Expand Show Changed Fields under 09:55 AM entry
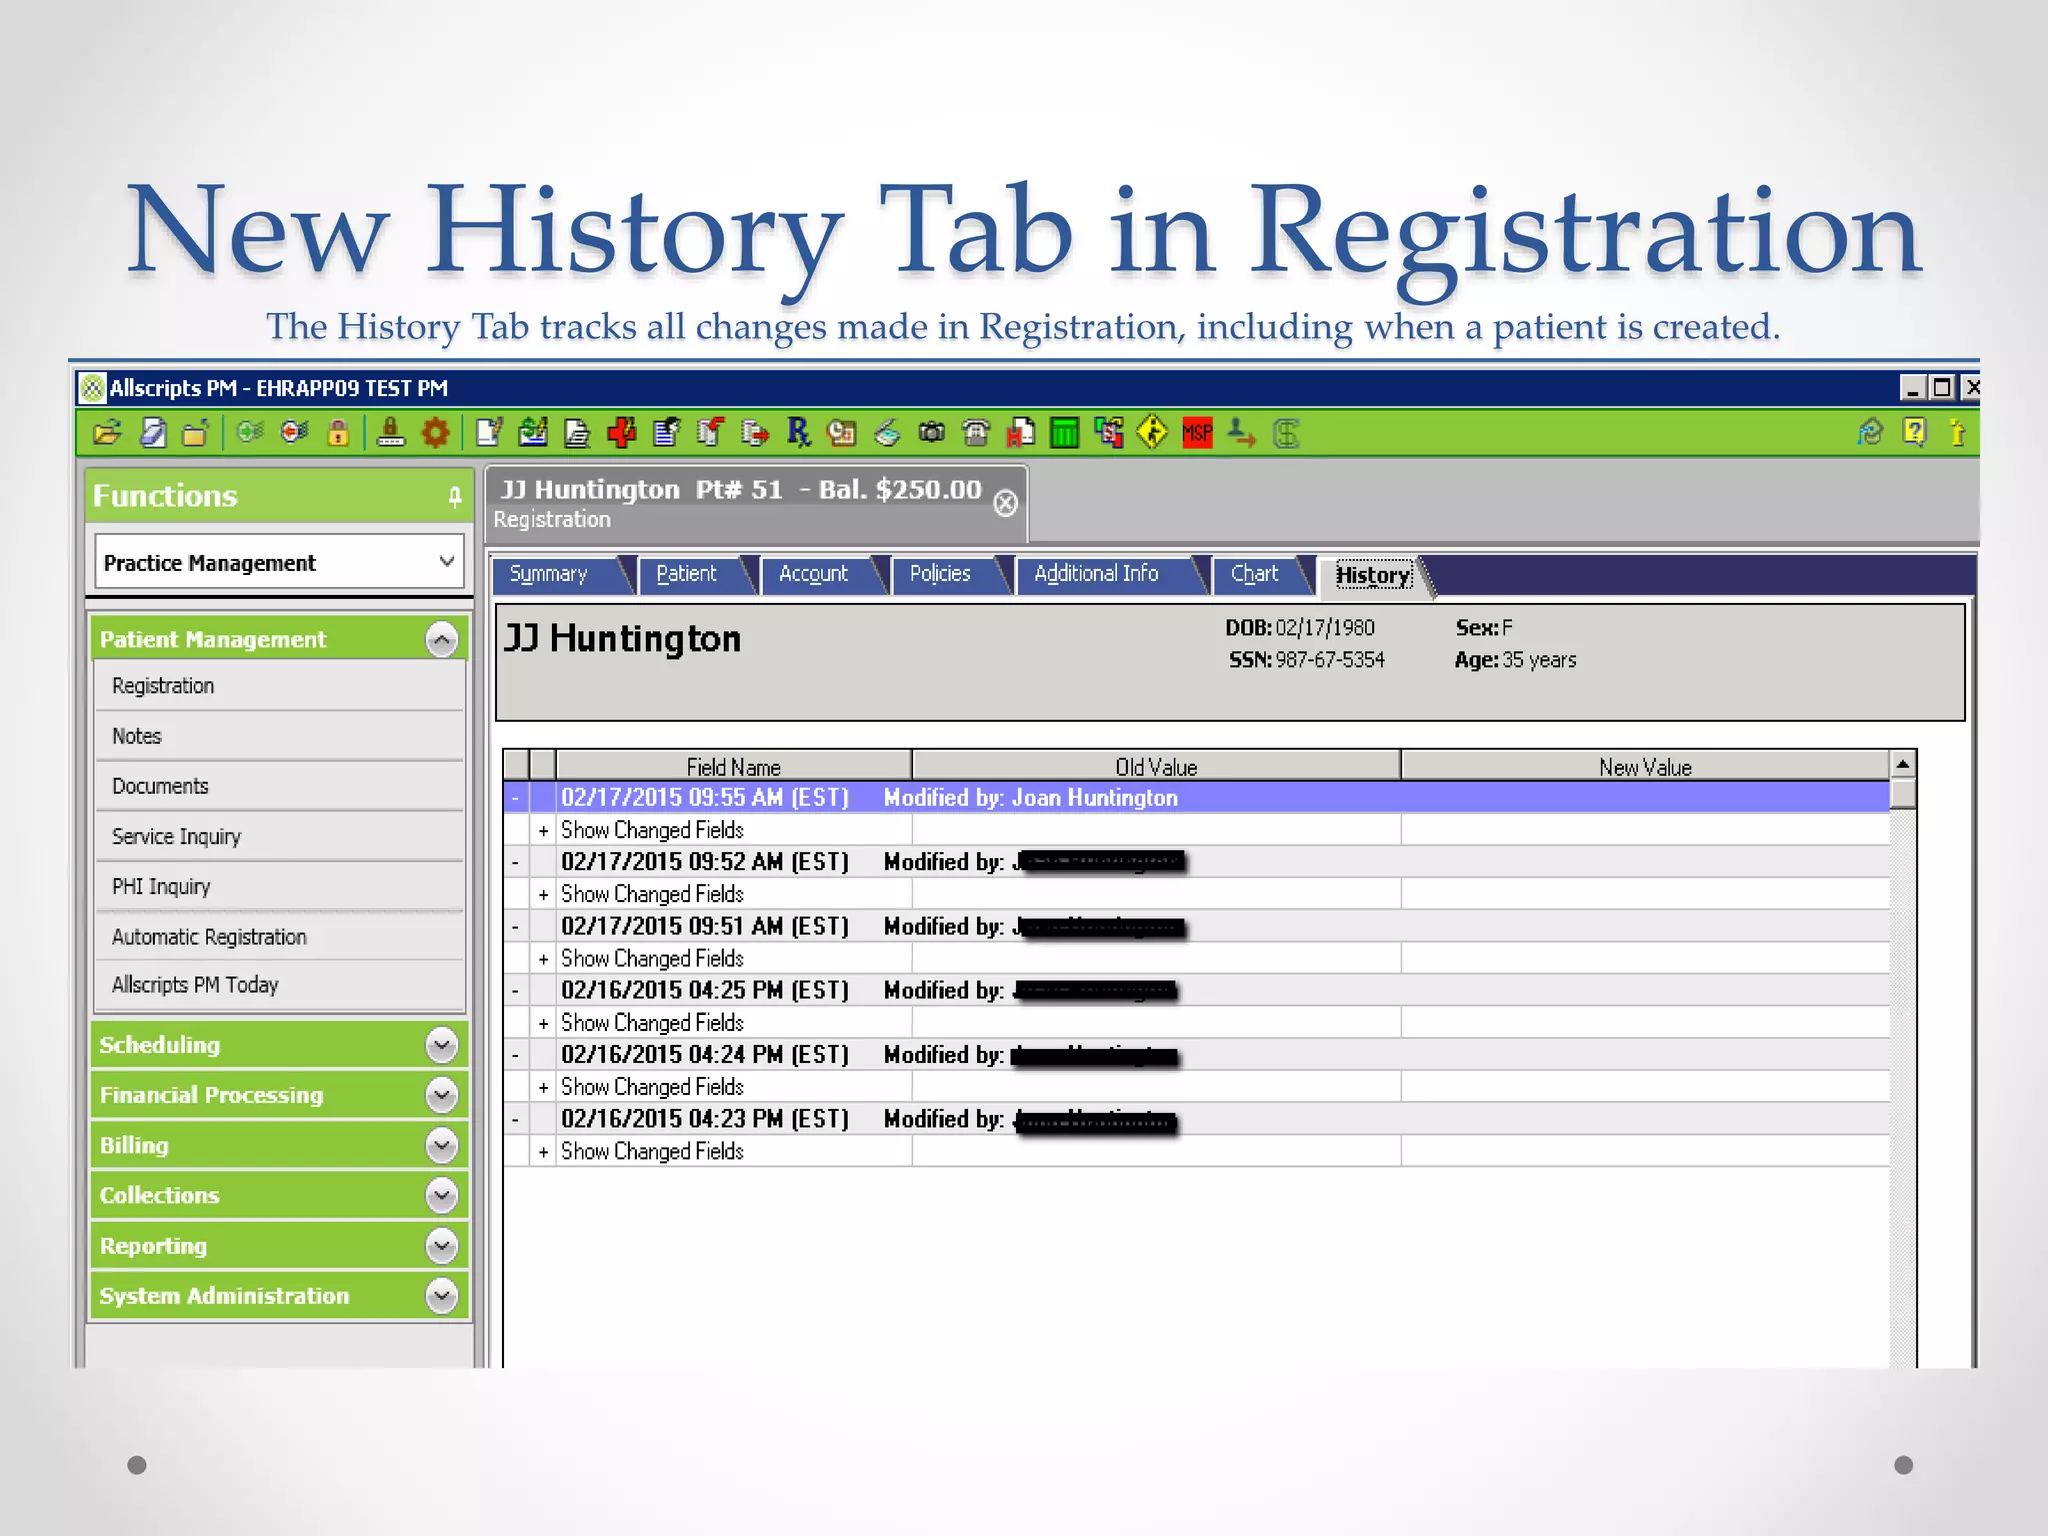 [x=543, y=831]
